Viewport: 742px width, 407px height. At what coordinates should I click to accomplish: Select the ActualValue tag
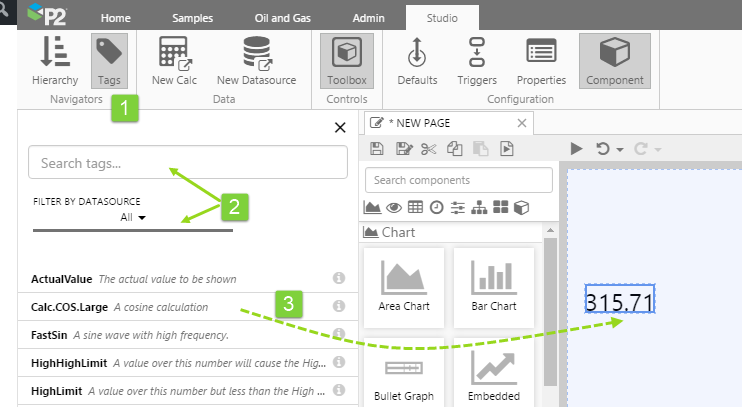coord(187,279)
